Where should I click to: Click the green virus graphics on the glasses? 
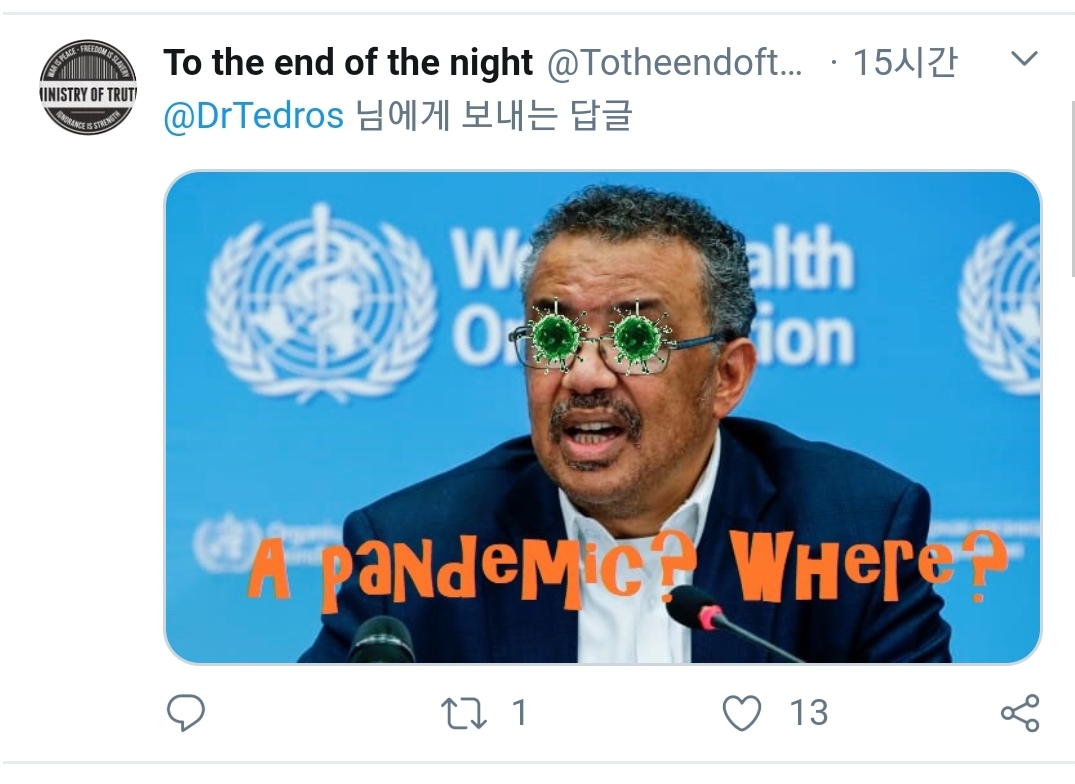(x=595, y=337)
